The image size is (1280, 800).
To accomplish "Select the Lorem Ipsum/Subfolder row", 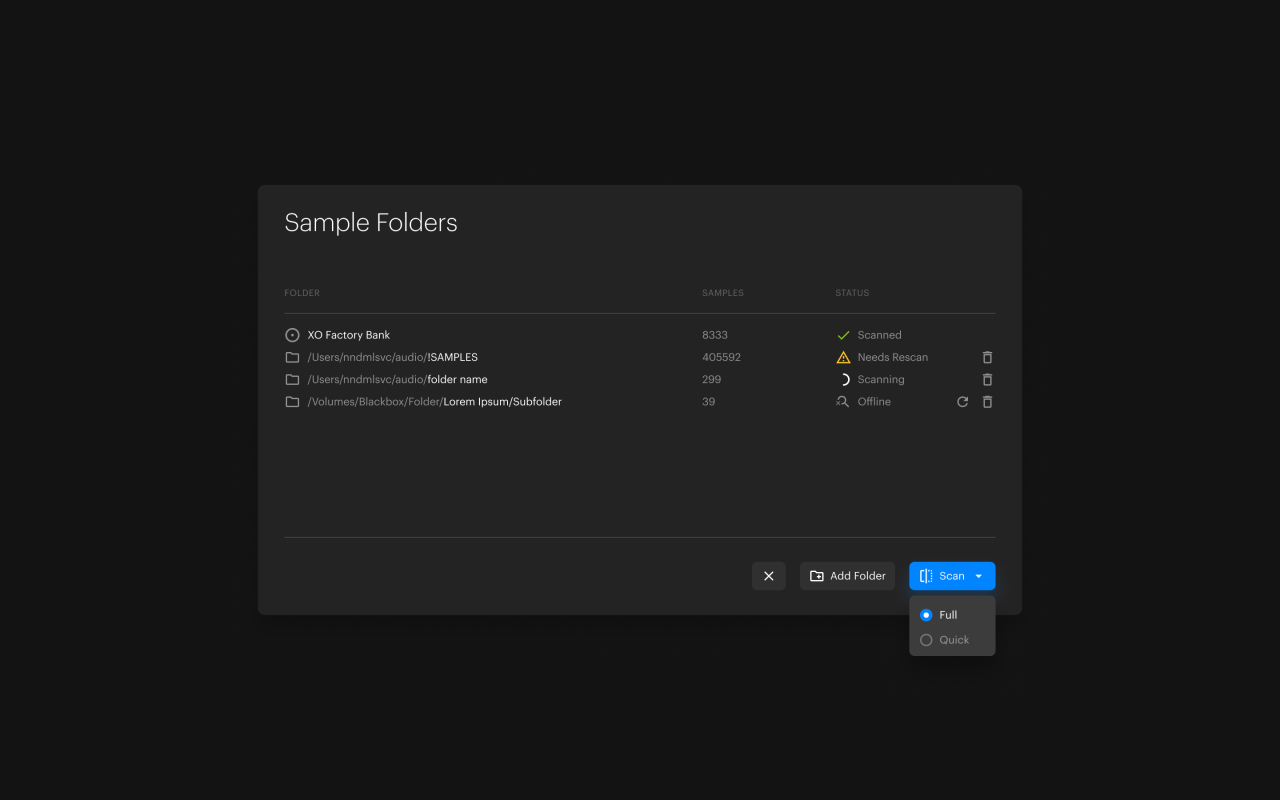I will coord(502,402).
